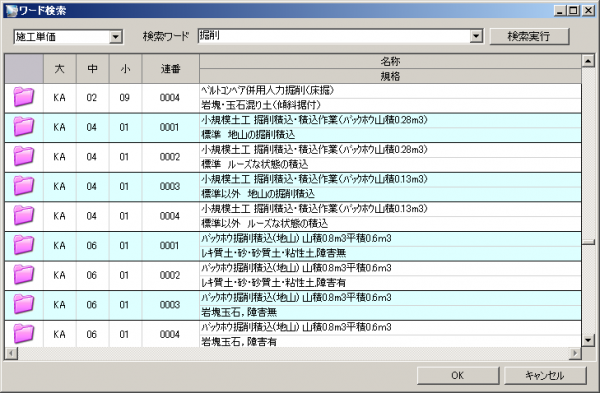
Task: Expand the 検索ワード history dropdown arrow
Action: 476,36
